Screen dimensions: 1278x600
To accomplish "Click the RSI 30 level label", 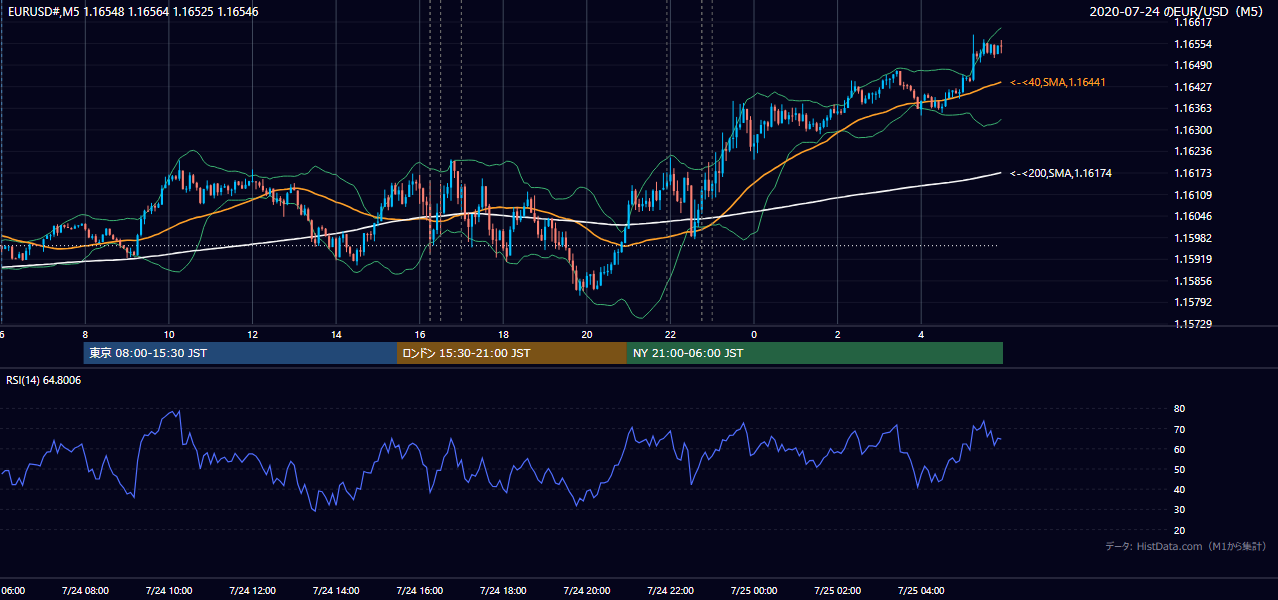I will point(1179,510).
